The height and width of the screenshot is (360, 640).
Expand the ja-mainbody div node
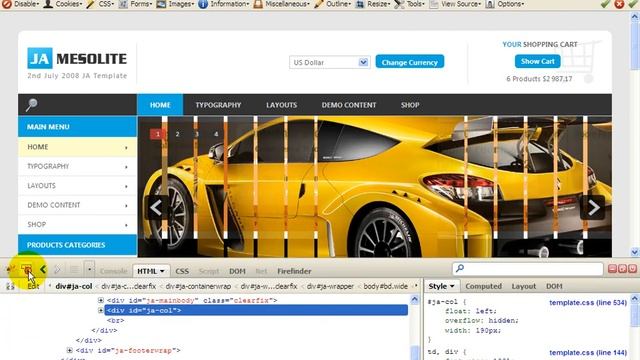pyautogui.click(x=100, y=300)
